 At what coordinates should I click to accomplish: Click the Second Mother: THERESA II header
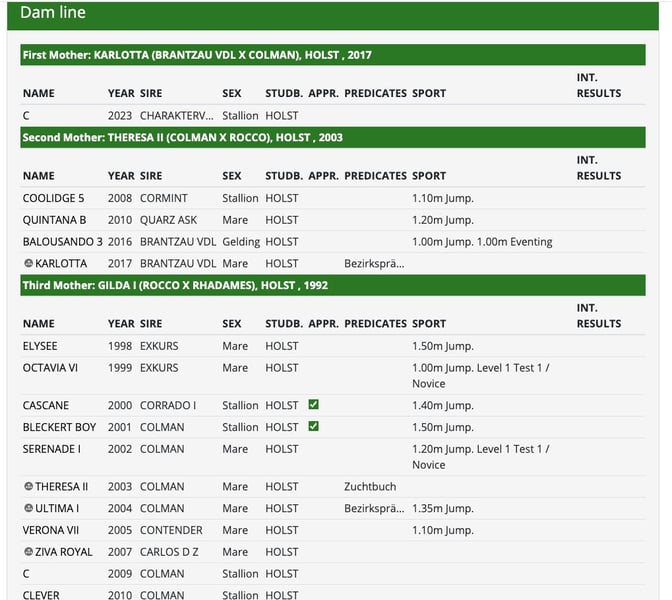pyautogui.click(x=182, y=137)
